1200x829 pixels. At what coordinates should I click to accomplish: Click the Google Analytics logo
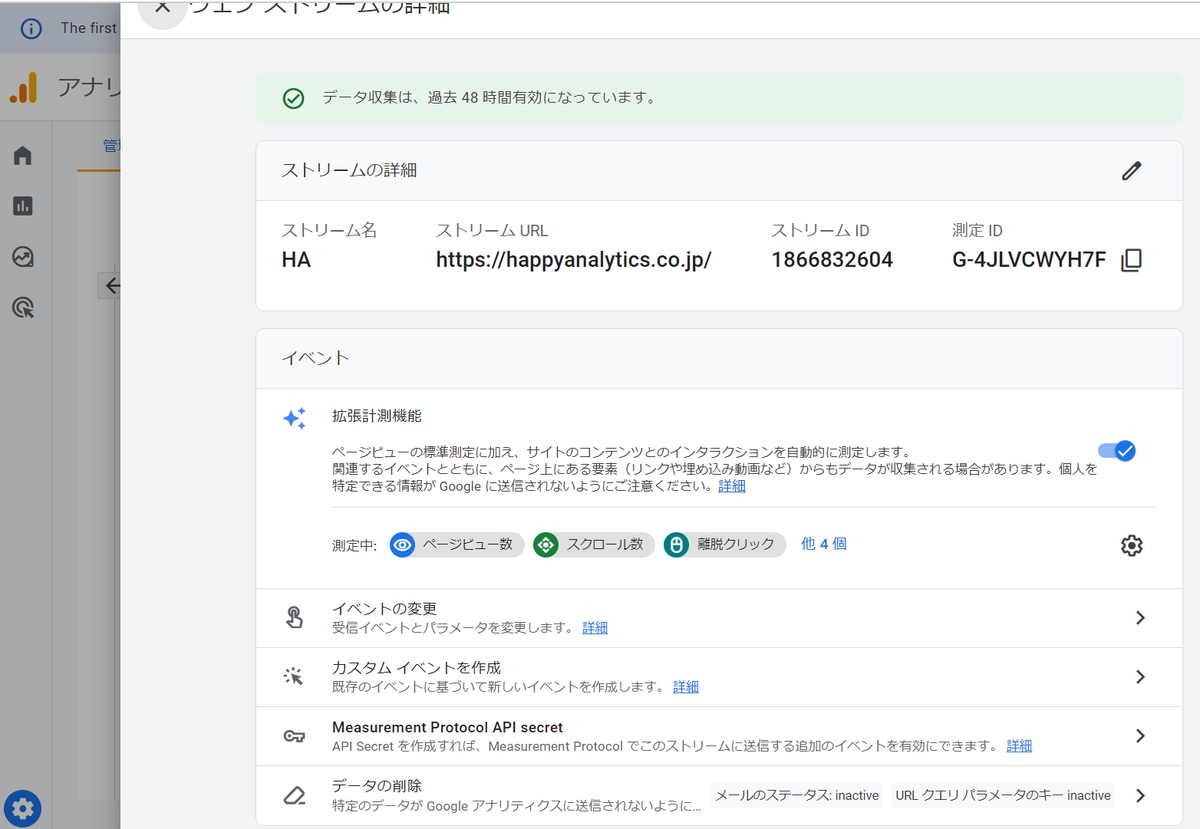click(21, 88)
